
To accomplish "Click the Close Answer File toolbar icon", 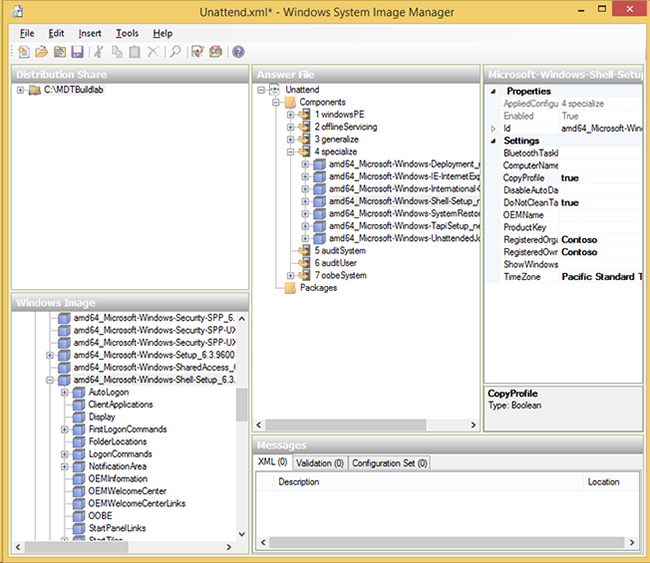I will coord(59,52).
